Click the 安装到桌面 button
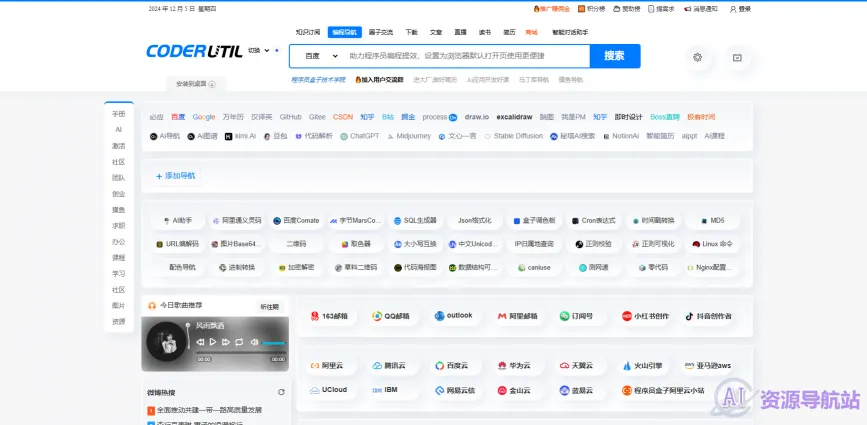The height and width of the screenshot is (425, 867). click(x=196, y=84)
